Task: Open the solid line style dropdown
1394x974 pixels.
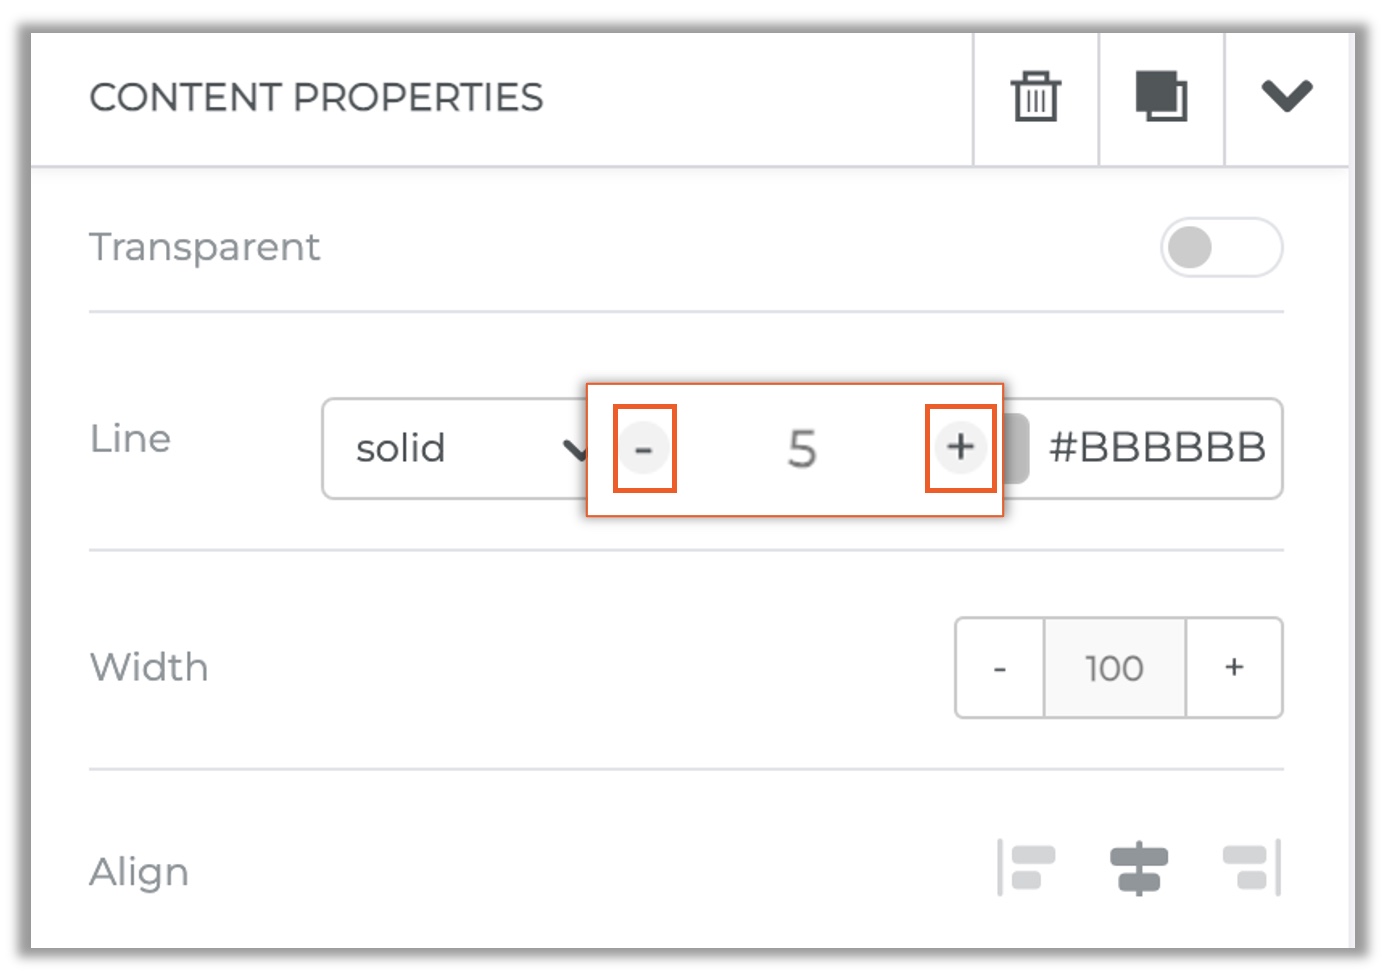Action: (x=455, y=448)
